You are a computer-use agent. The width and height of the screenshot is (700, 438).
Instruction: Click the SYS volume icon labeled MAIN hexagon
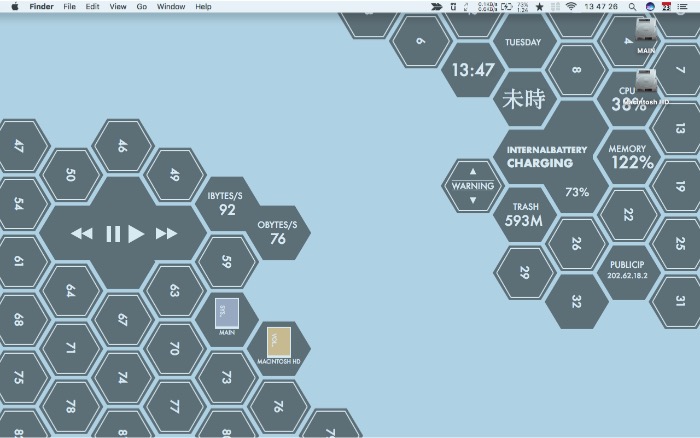pos(227,313)
